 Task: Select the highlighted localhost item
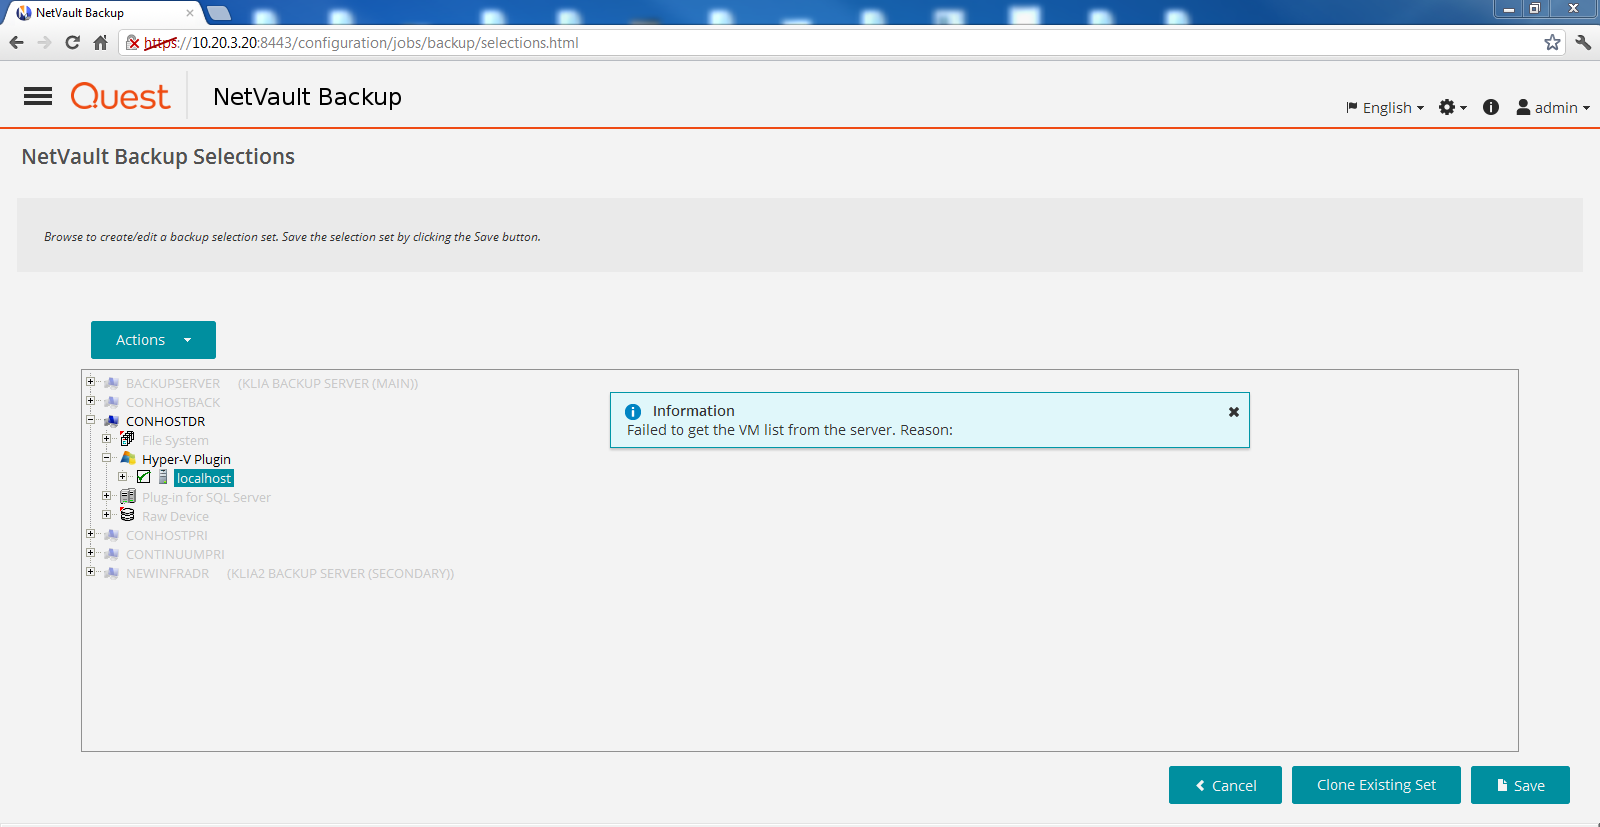click(x=204, y=478)
